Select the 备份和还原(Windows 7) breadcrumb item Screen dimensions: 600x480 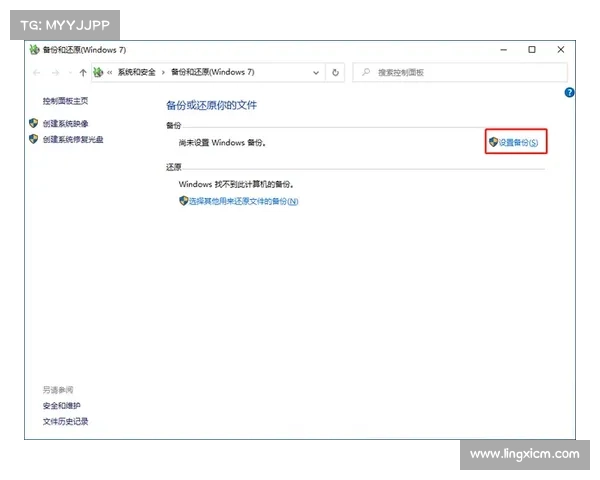(213, 73)
